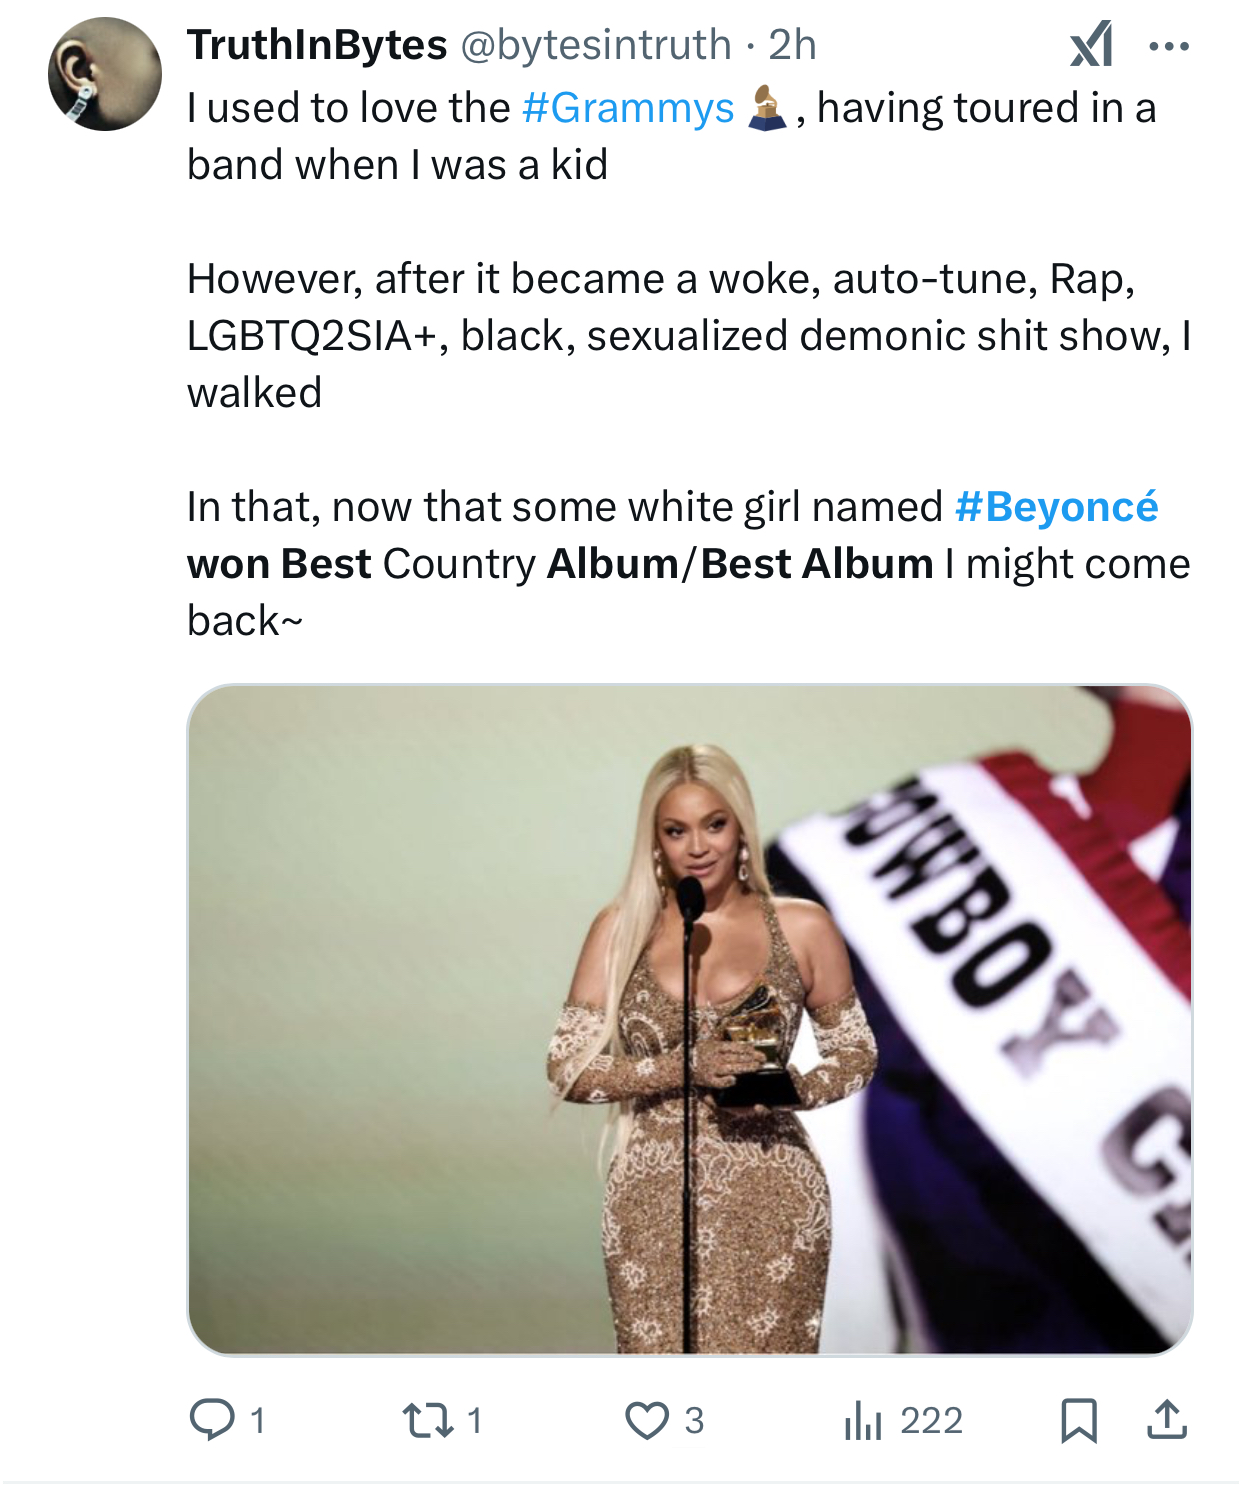1242x1485 pixels.
Task: Open the three-dot more options menu
Action: click(1169, 46)
